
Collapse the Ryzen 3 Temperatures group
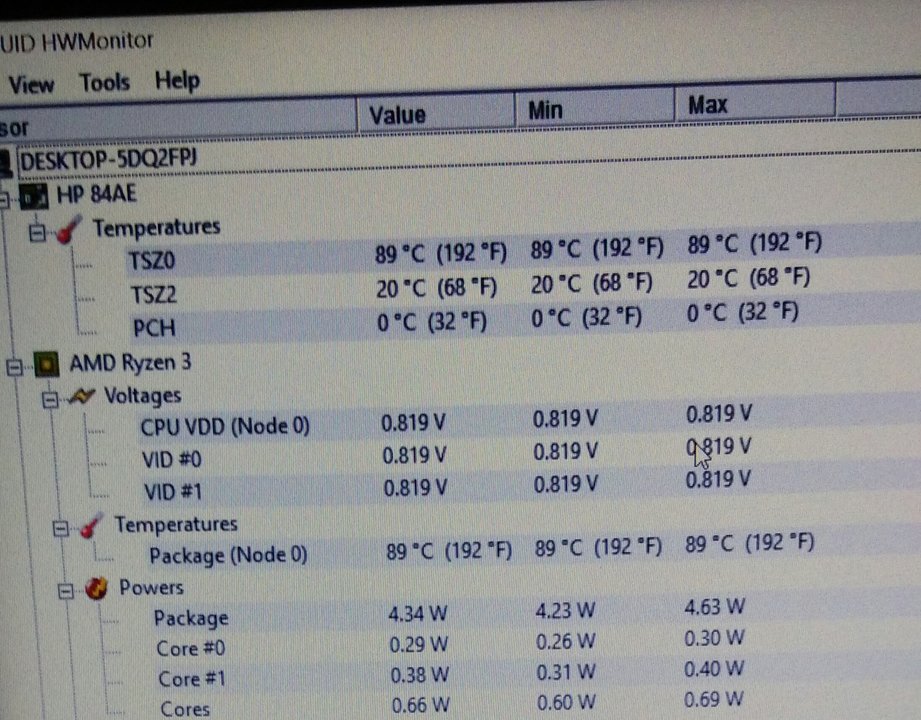61,529
